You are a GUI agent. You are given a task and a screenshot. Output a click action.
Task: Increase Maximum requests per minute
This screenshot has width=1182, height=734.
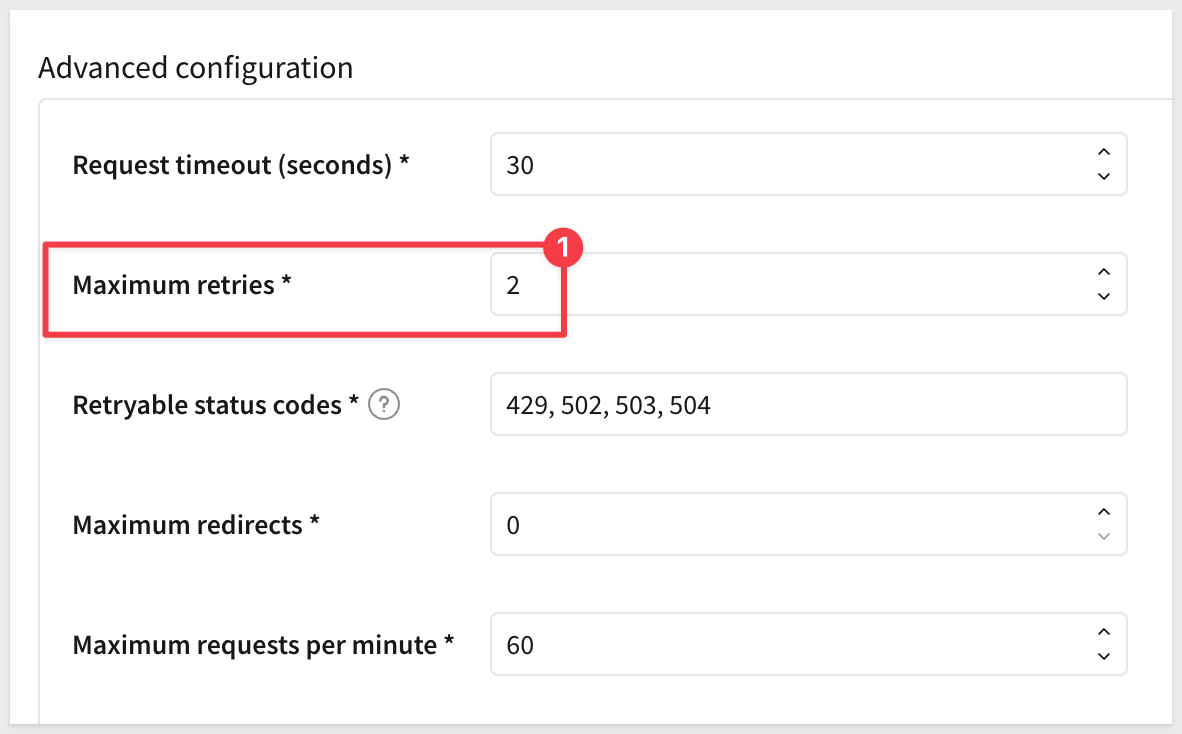(x=1104, y=632)
